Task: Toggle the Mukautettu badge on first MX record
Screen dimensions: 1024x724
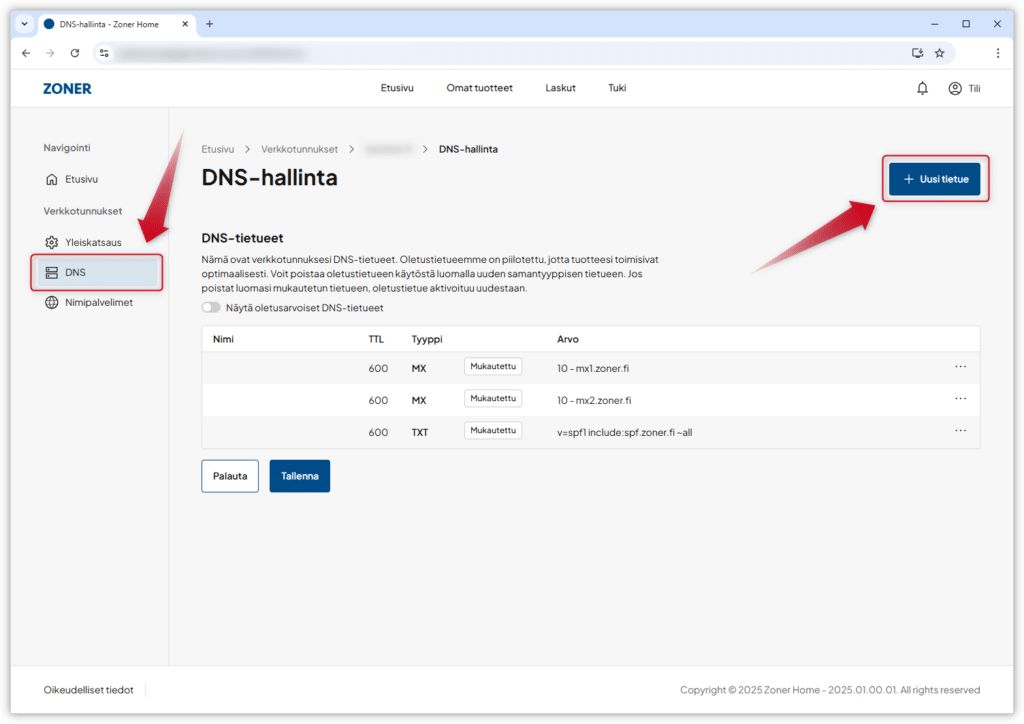Action: (492, 366)
